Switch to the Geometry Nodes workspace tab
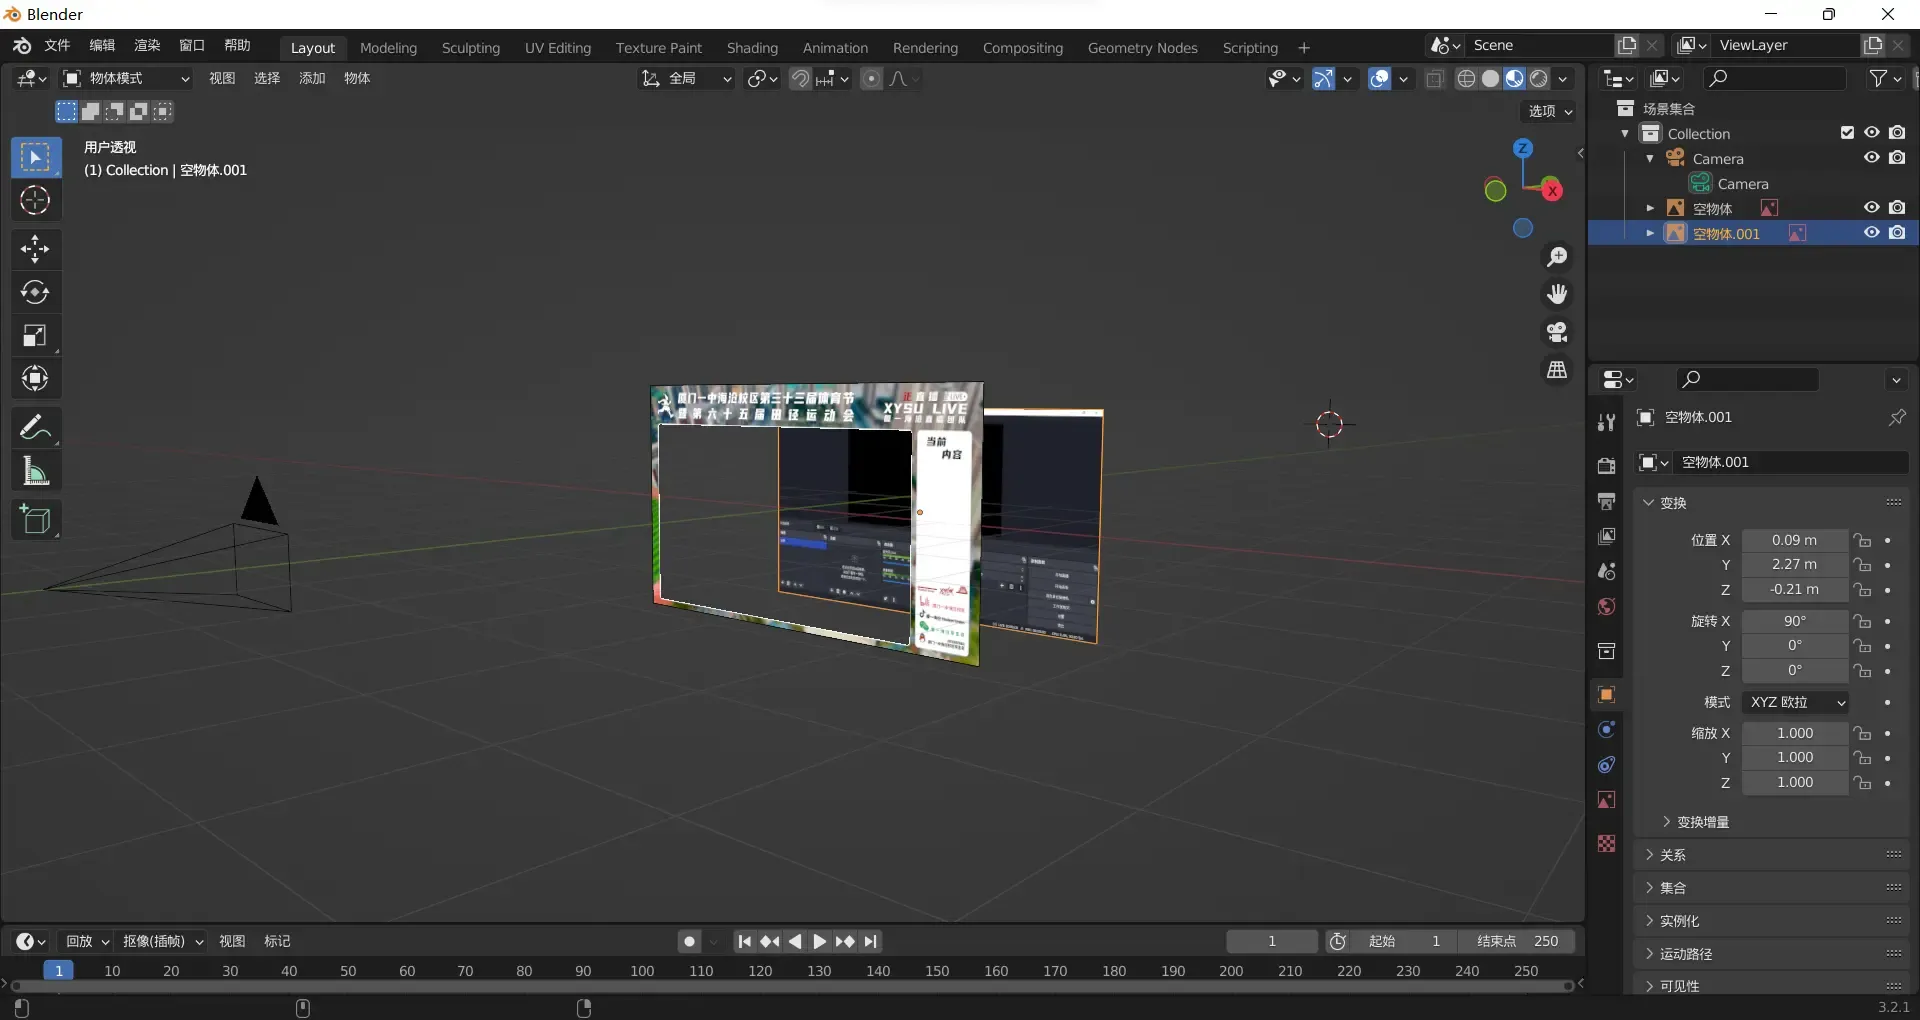The width and height of the screenshot is (1920, 1020). click(x=1142, y=48)
